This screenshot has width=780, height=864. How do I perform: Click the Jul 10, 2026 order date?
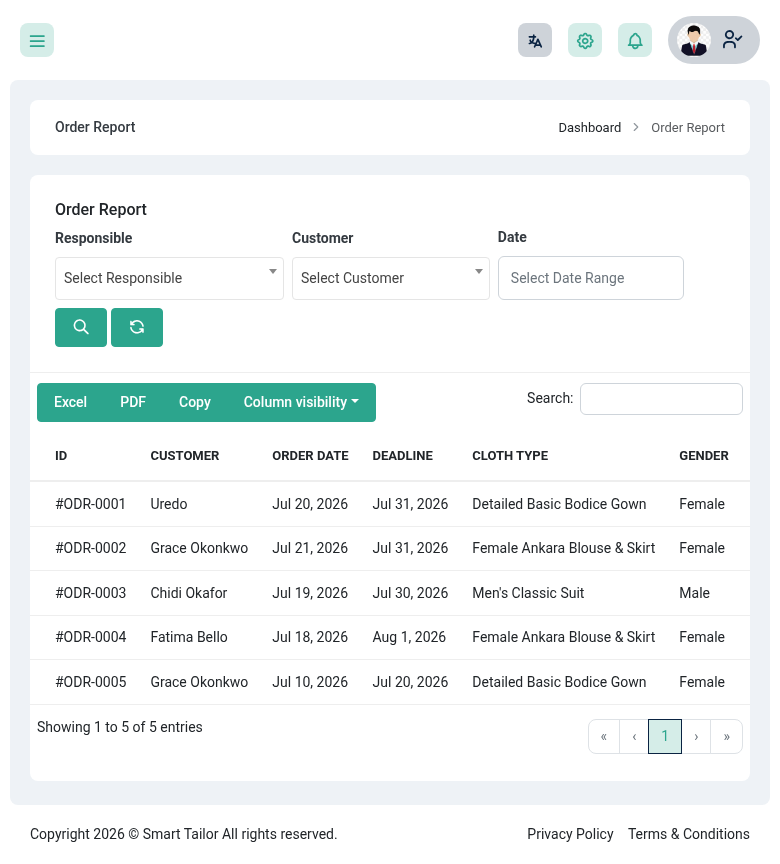point(310,682)
